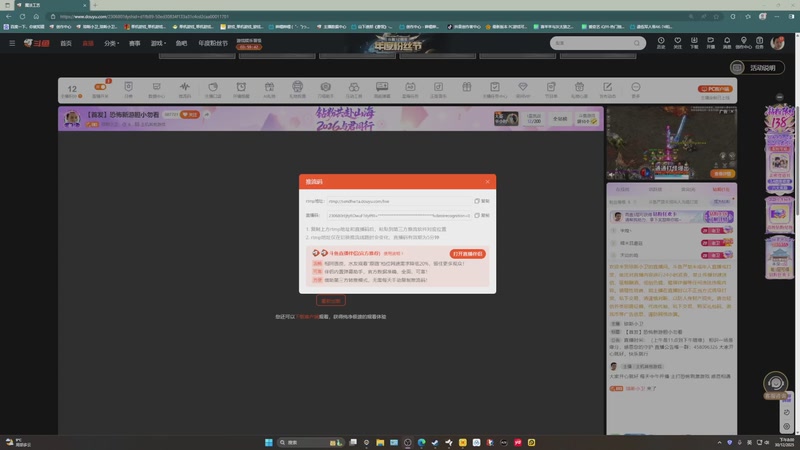
Task: Click the share arrow icon beside 关注
Action: pos(207,115)
